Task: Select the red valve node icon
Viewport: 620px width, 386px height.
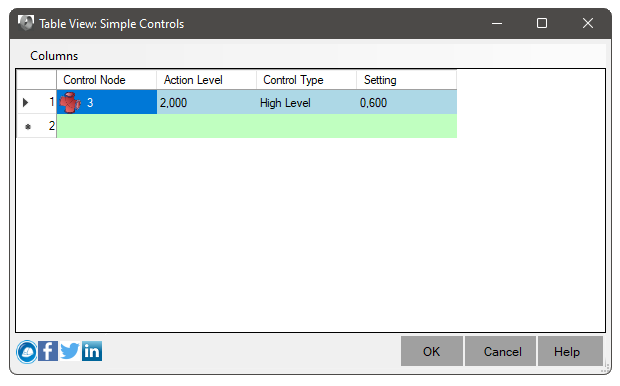Action: point(70,102)
